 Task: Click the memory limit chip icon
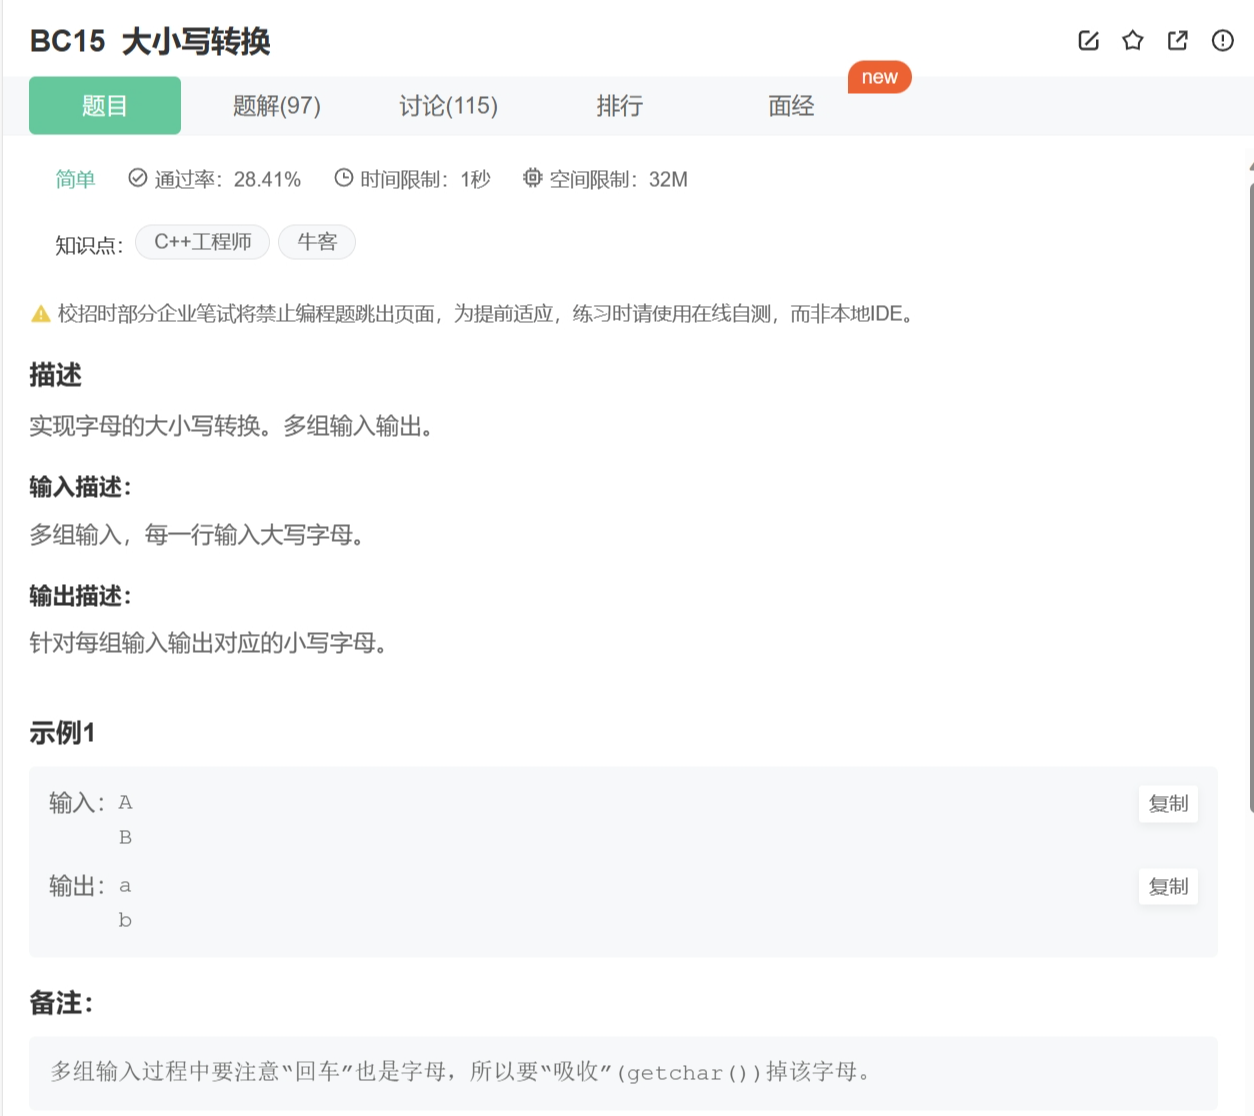tap(532, 178)
